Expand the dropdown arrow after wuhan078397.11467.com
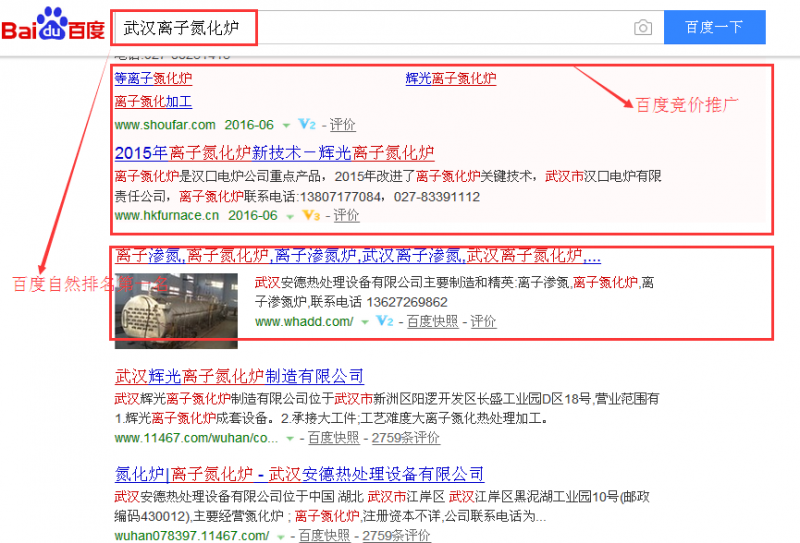The image size is (800, 543). click(x=280, y=537)
